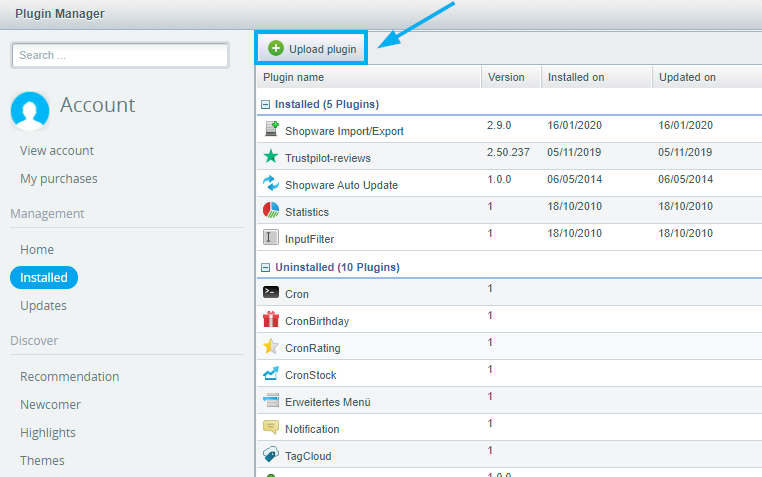Click version 2.50.237 of Trustpilot-reviews
Image resolution: width=762 pixels, height=477 pixels.
coord(508,153)
